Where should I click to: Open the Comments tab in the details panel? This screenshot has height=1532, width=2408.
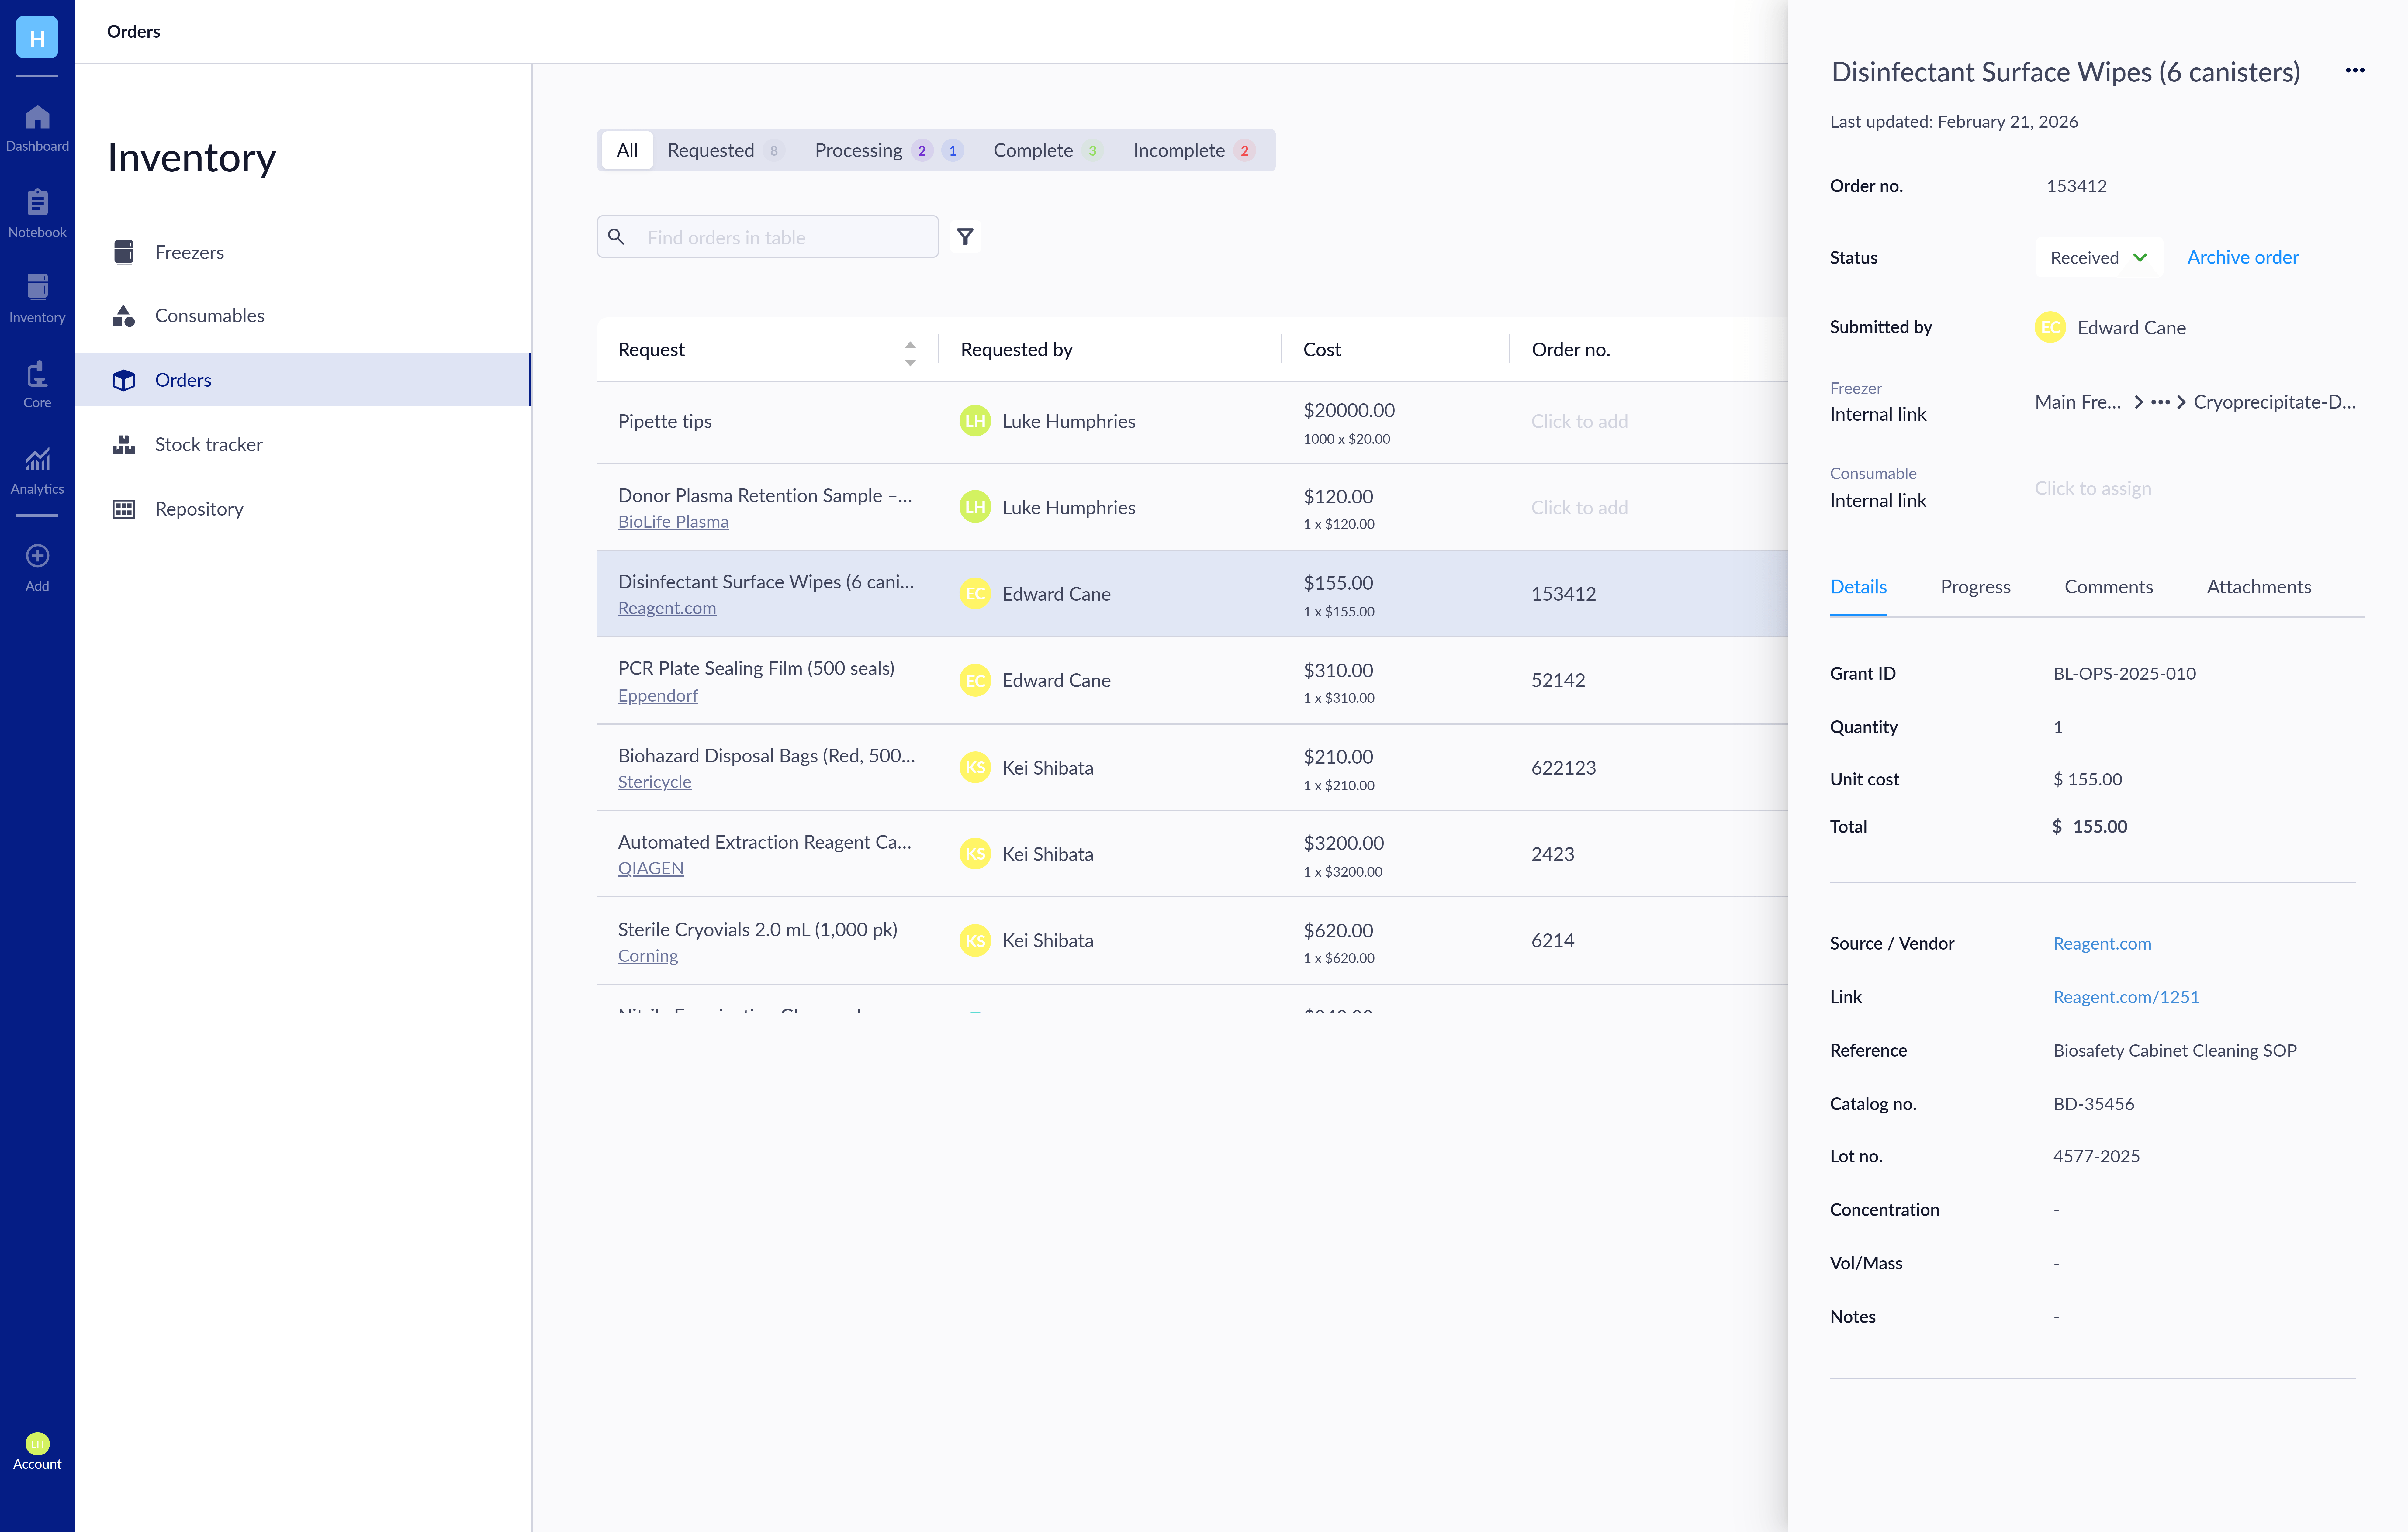pyautogui.click(x=2108, y=587)
